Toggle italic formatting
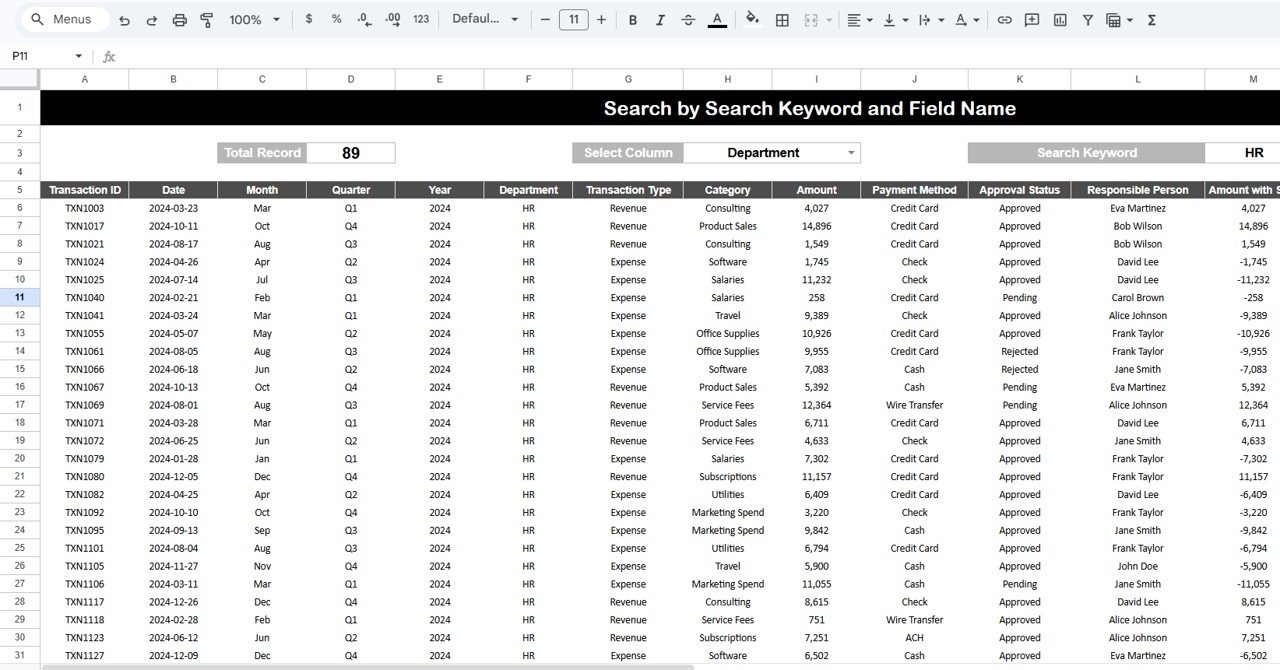Viewport: 1280px width, 670px height. 660,19
